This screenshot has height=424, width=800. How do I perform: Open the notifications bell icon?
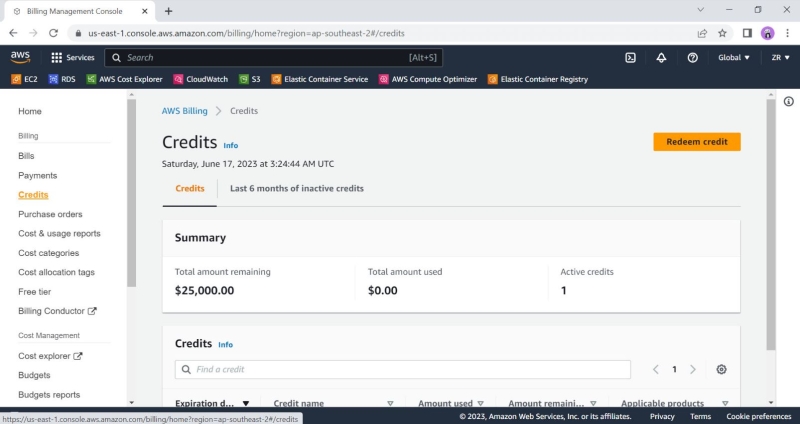pos(661,58)
